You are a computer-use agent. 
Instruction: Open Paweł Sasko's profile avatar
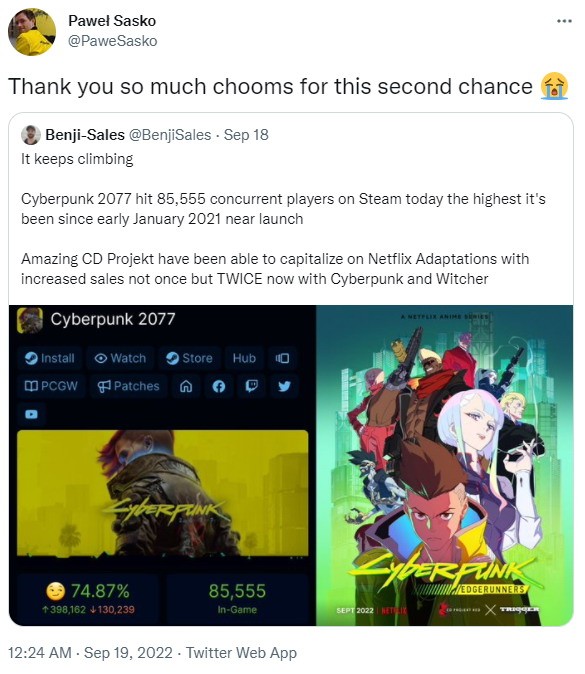coord(32,32)
